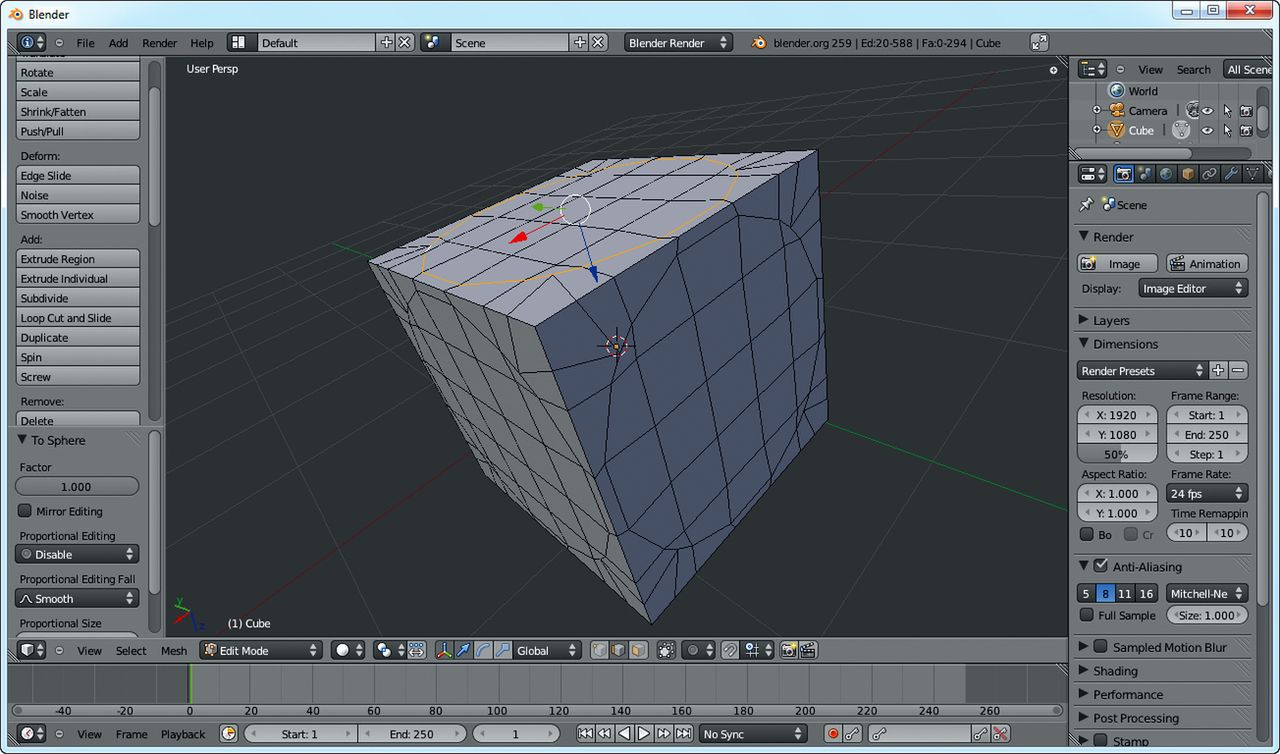
Task: Click the Smooth Vertex button
Action: [x=77, y=215]
